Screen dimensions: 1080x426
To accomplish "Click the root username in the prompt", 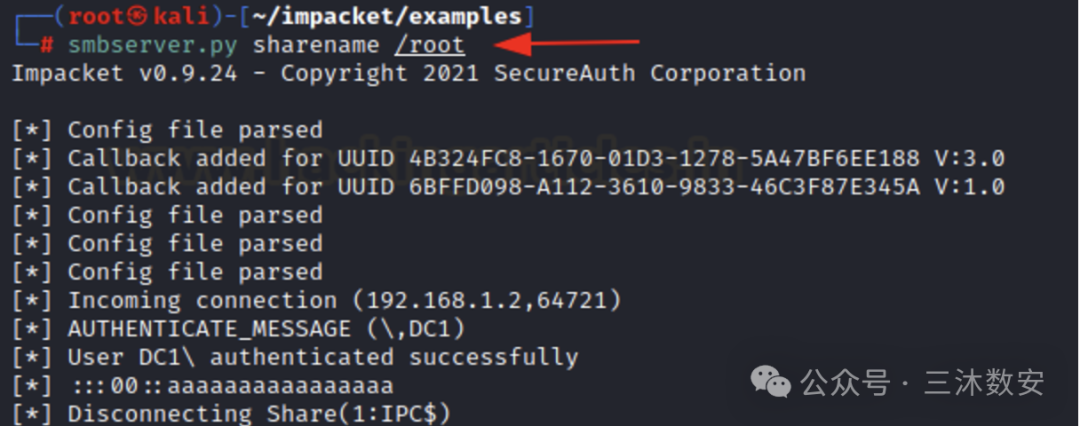I will point(96,17).
